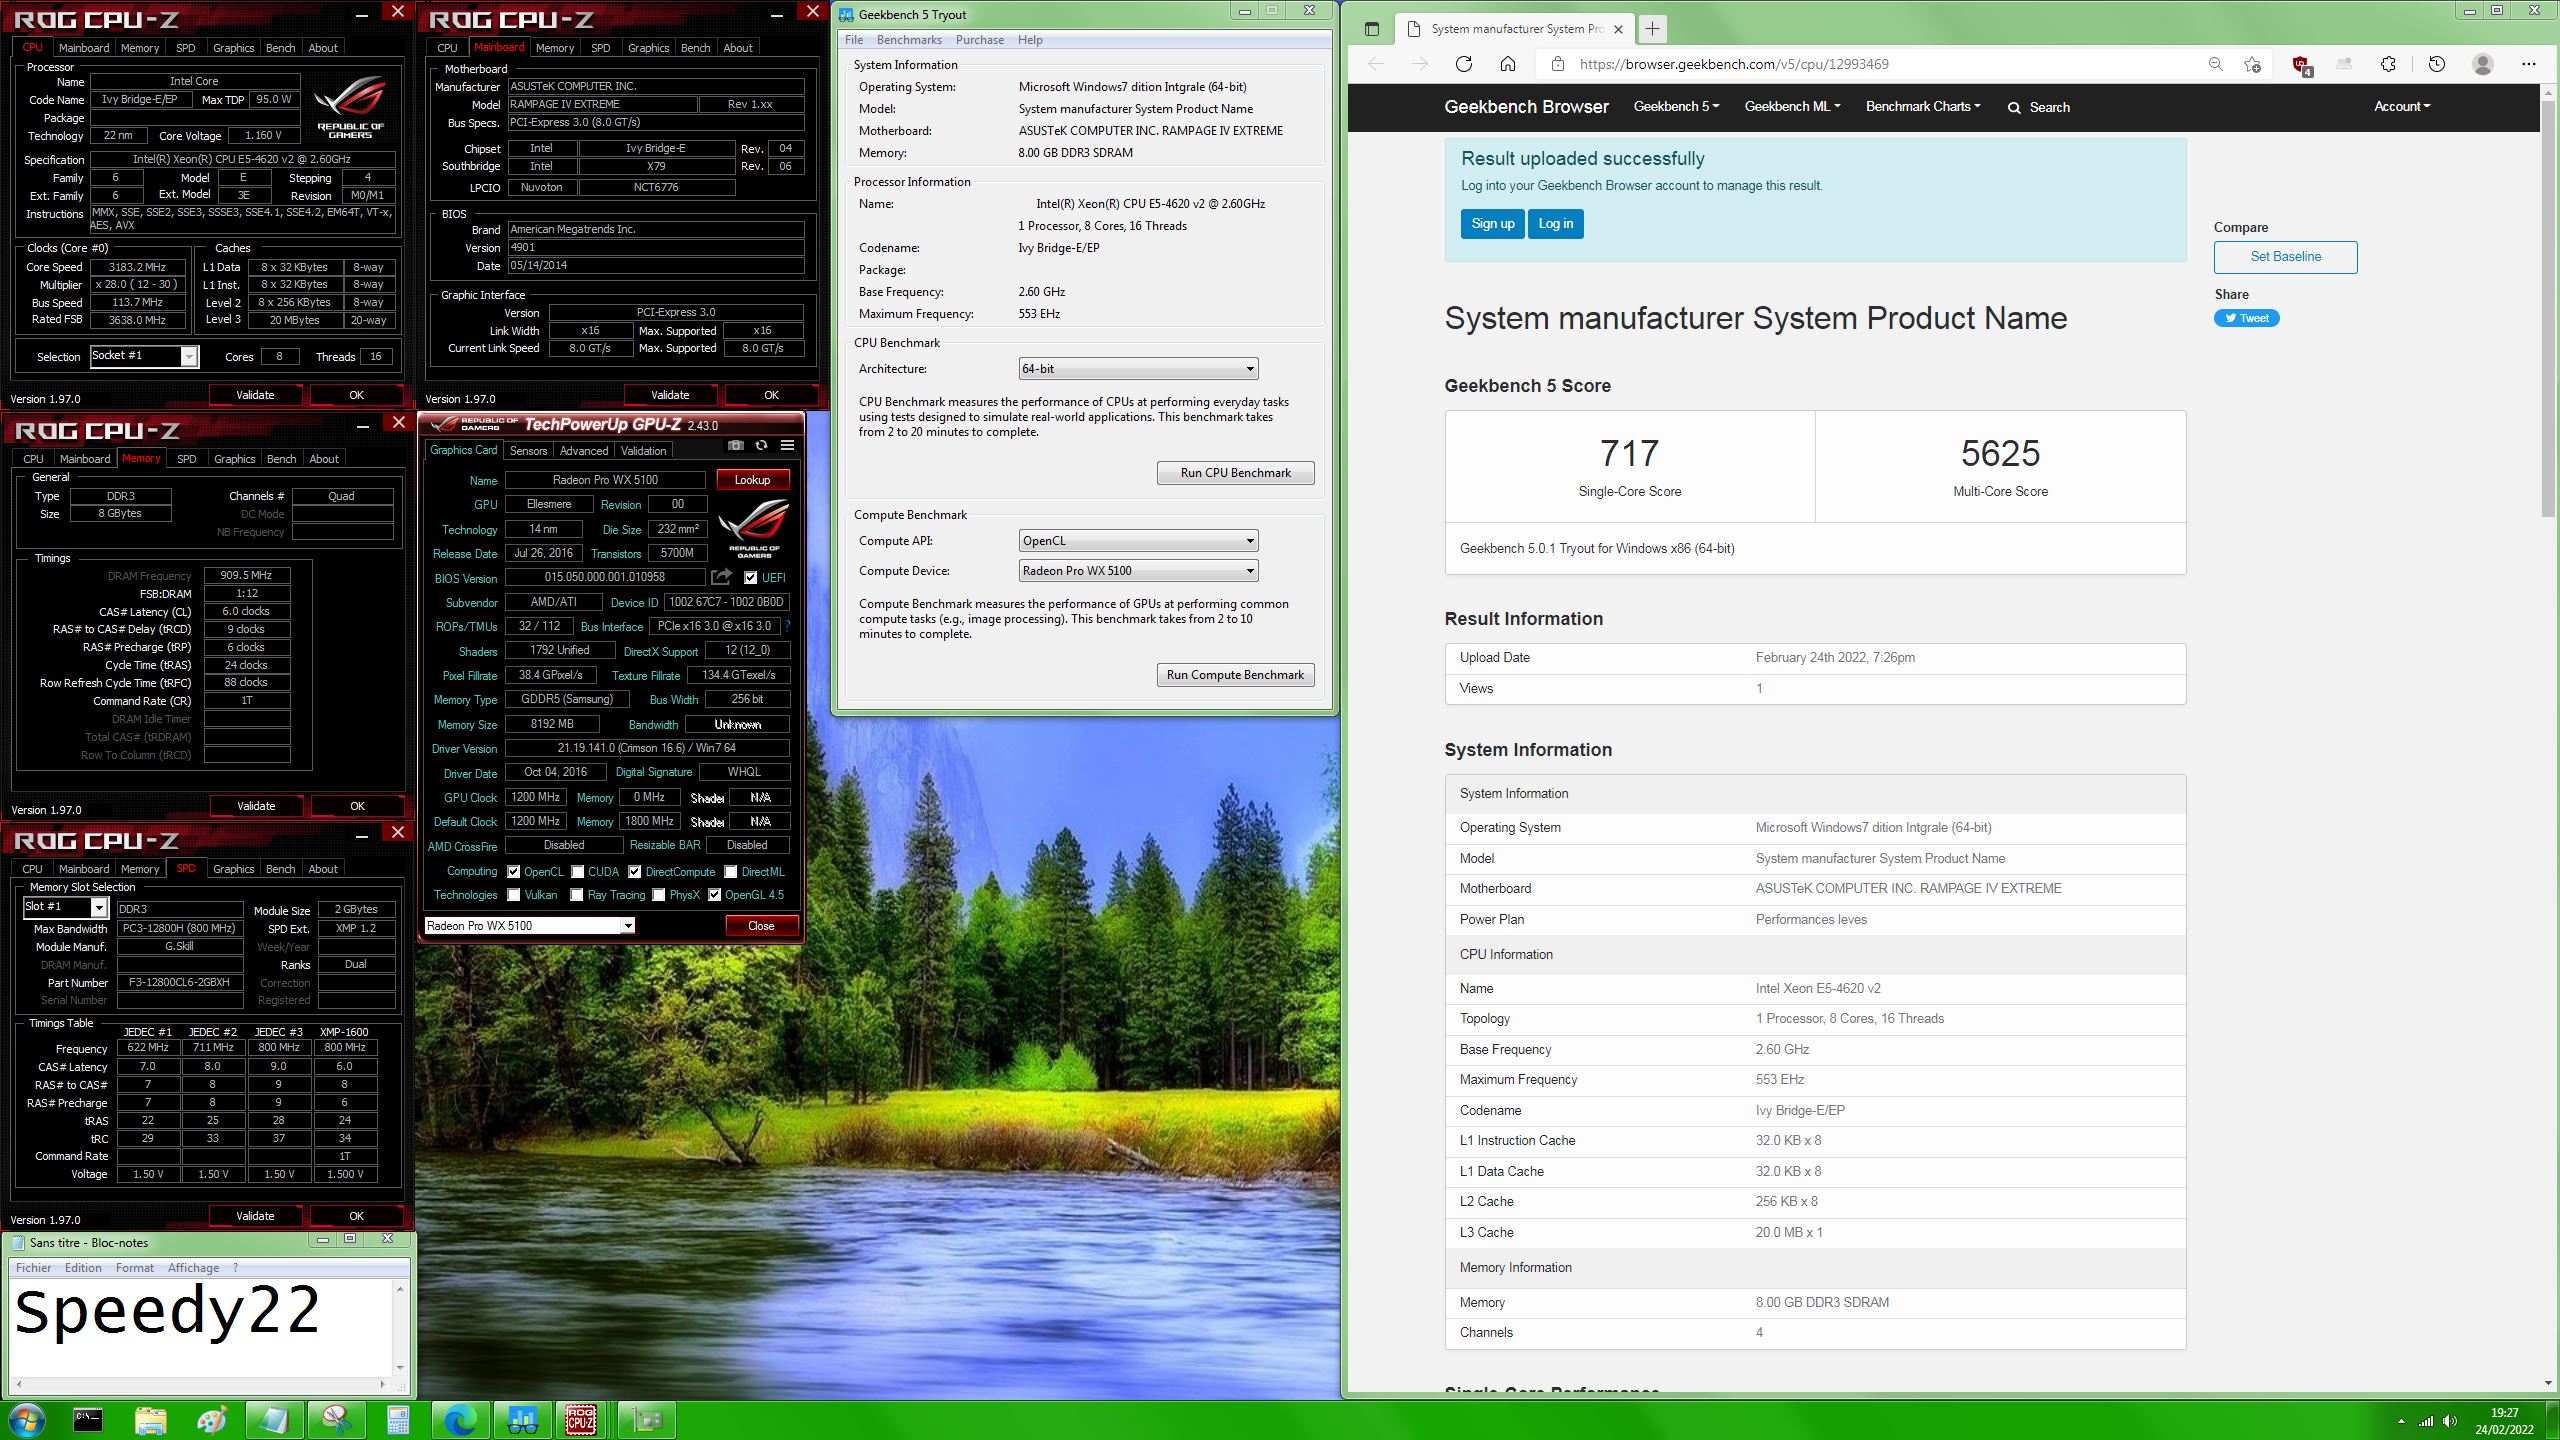
Task: Open the Architecture 64-bit dropdown in Geekbench
Action: point(1138,369)
